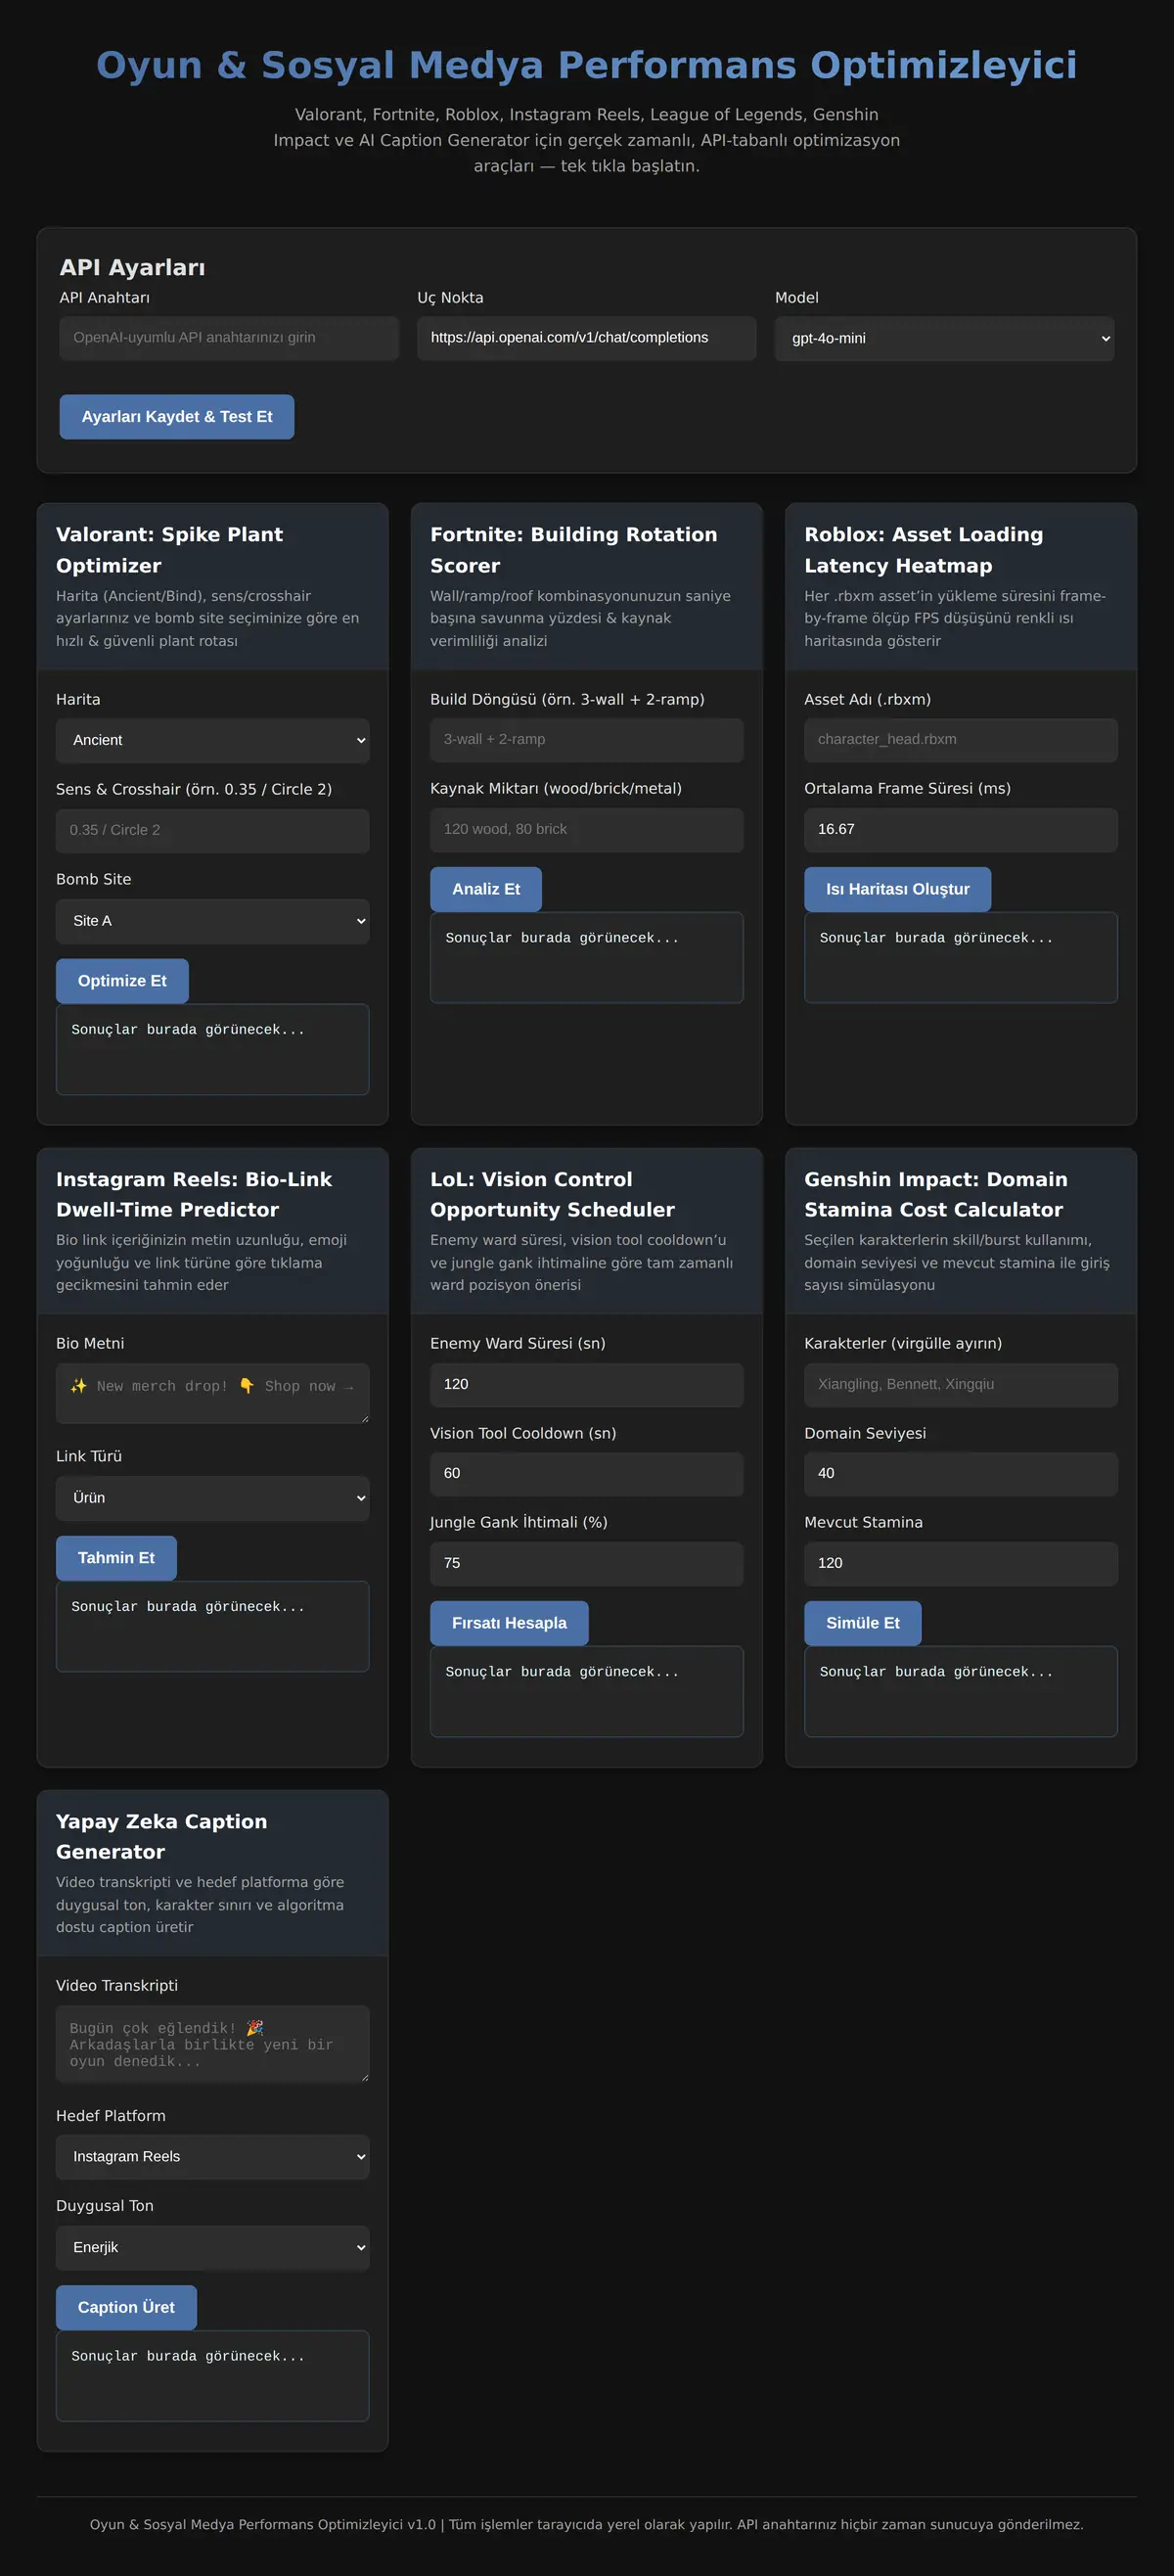The image size is (1174, 2576).
Task: Generate caption with Caption Üret button
Action: (126, 2307)
